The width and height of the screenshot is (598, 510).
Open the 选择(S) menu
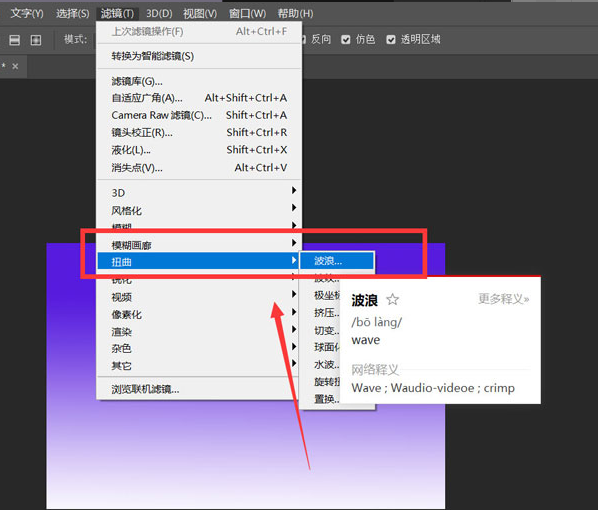pyautogui.click(x=72, y=14)
